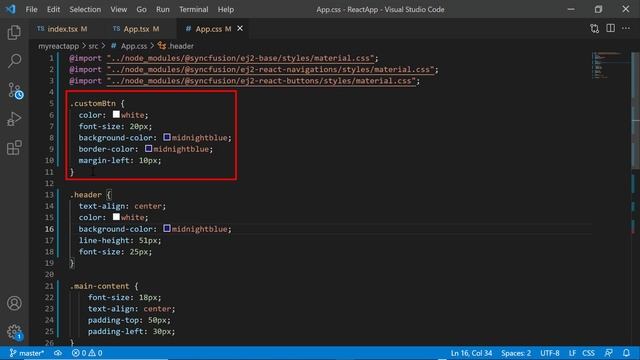Select the App.css tab
Viewport: 640px width, 360px height.
[x=213, y=29]
